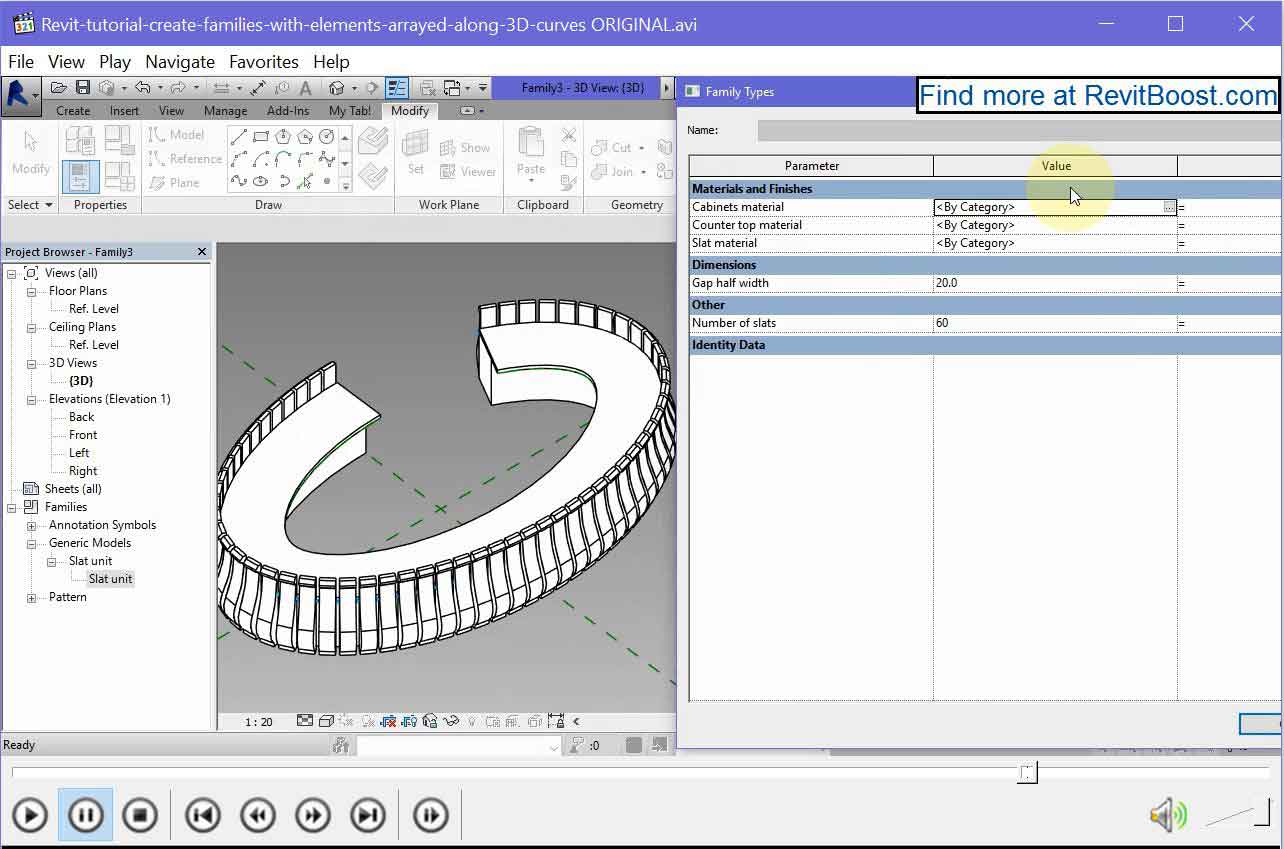Screen dimensions: 1284x849
Task: Open the Help menu
Action: (x=331, y=62)
